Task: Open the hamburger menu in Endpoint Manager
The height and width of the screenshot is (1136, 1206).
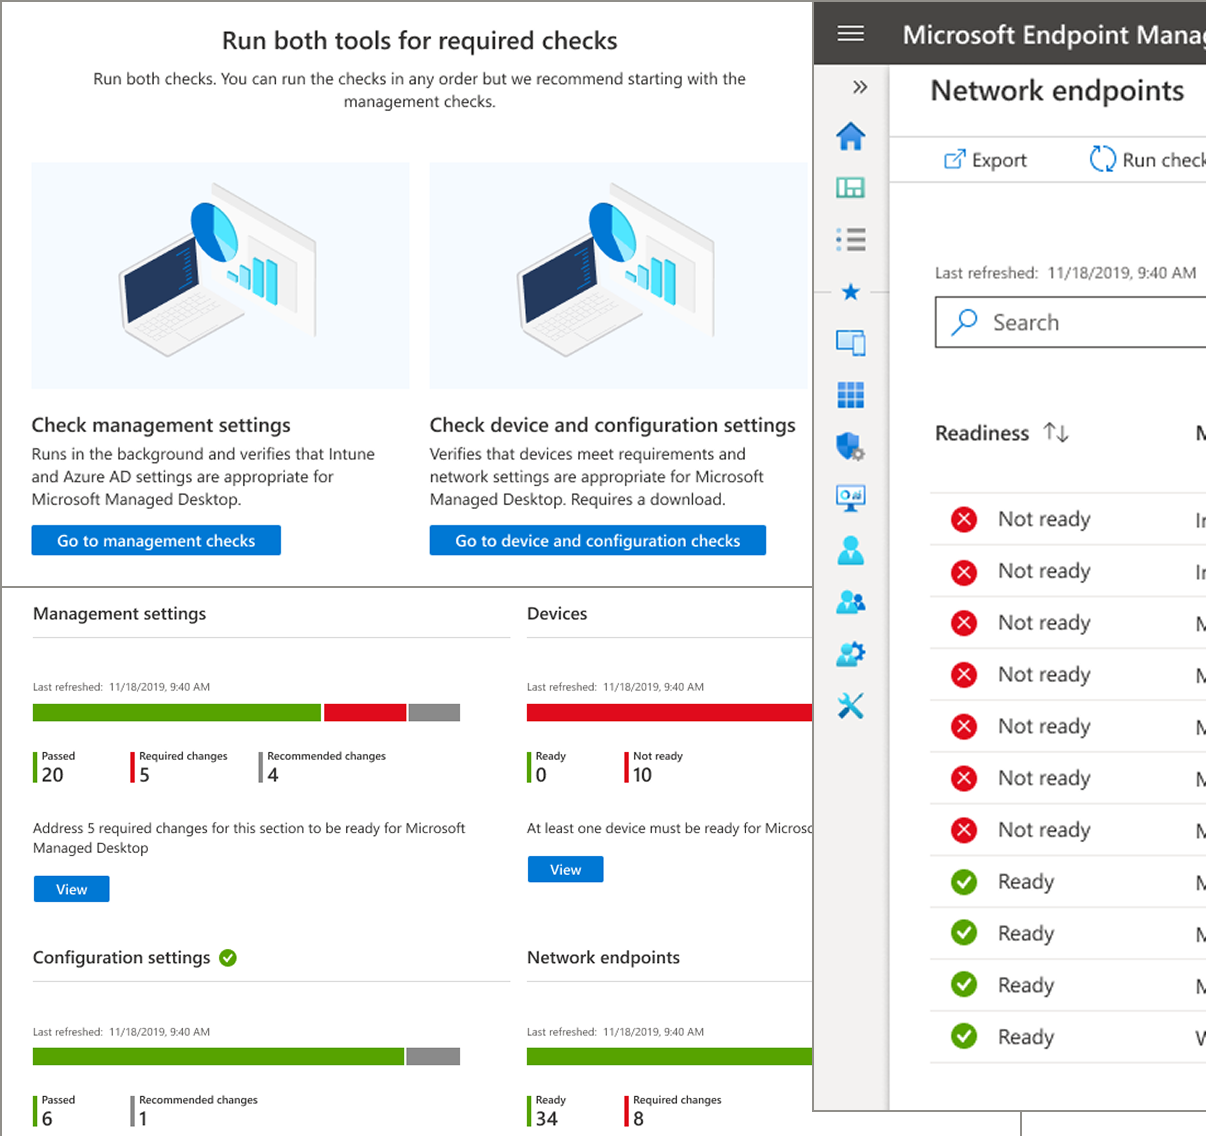Action: (x=851, y=34)
